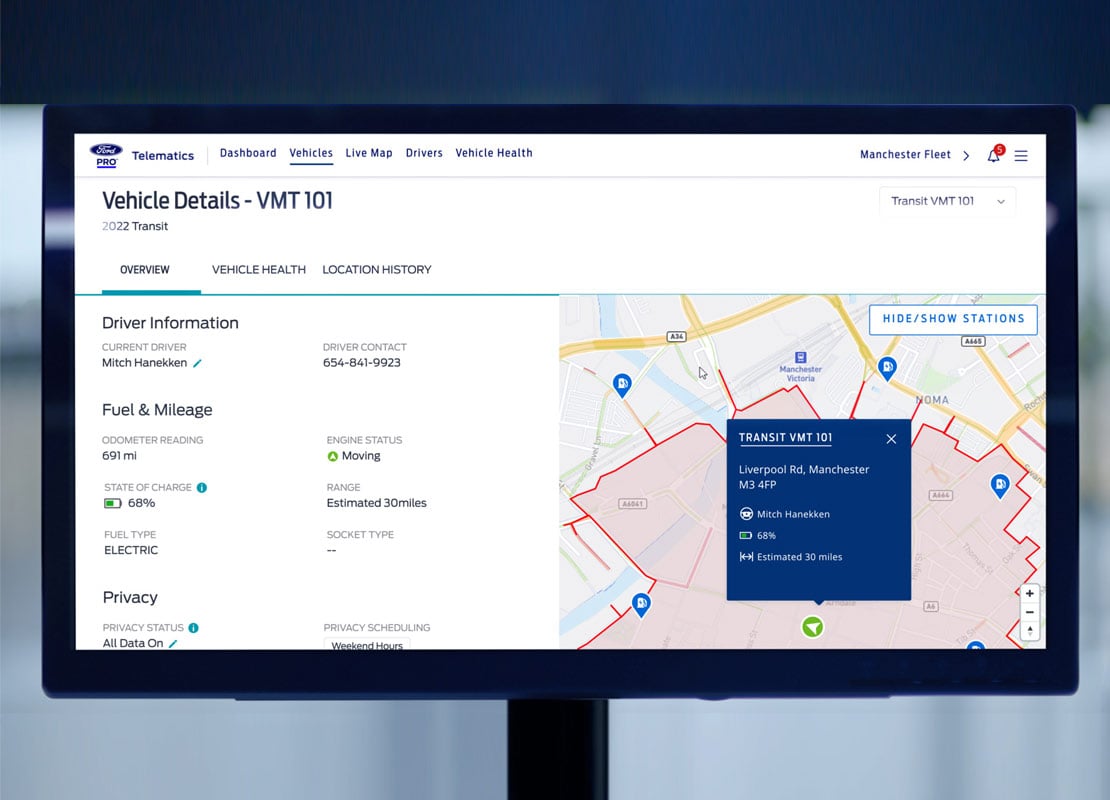1110x800 pixels.
Task: Click the range icon in map popup
Action: click(746, 557)
